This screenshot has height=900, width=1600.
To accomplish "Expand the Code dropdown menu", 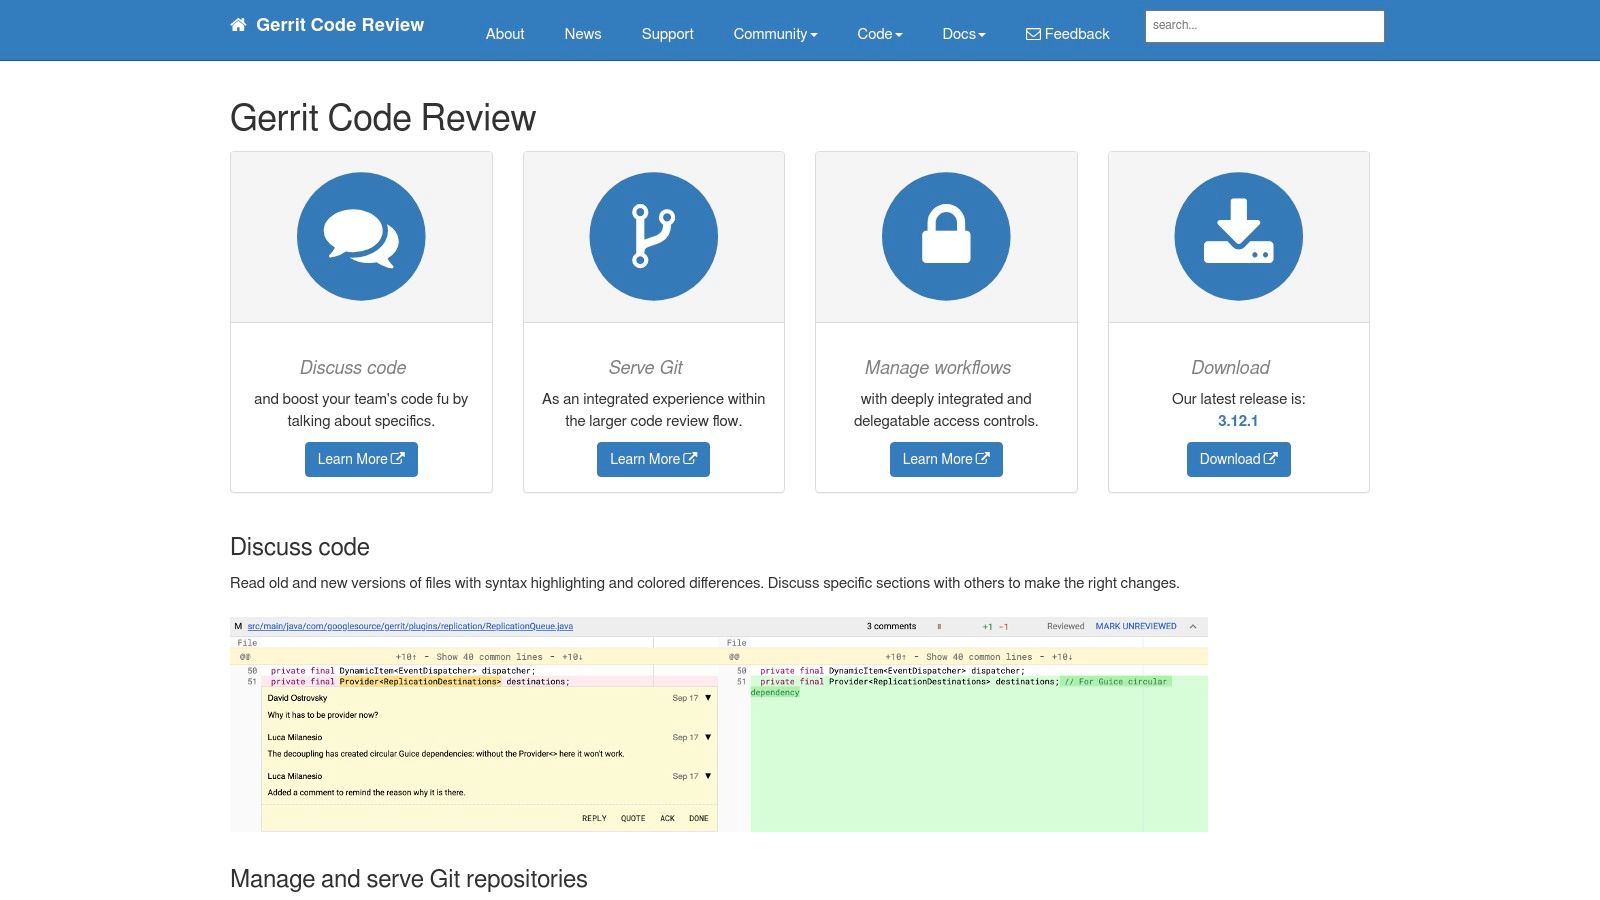I will tap(880, 34).
